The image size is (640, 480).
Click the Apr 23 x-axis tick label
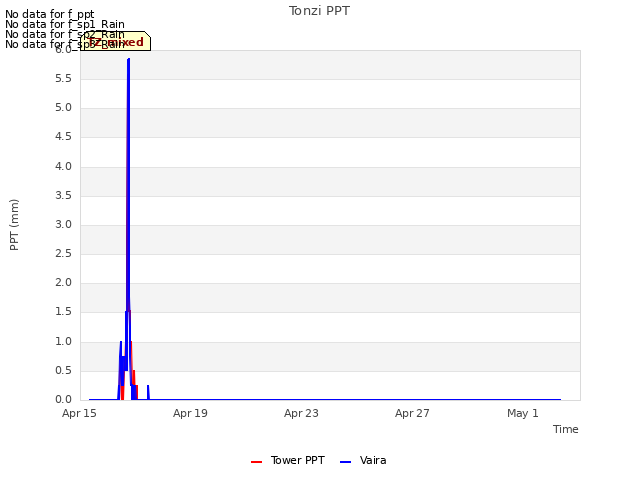pyautogui.click(x=301, y=413)
